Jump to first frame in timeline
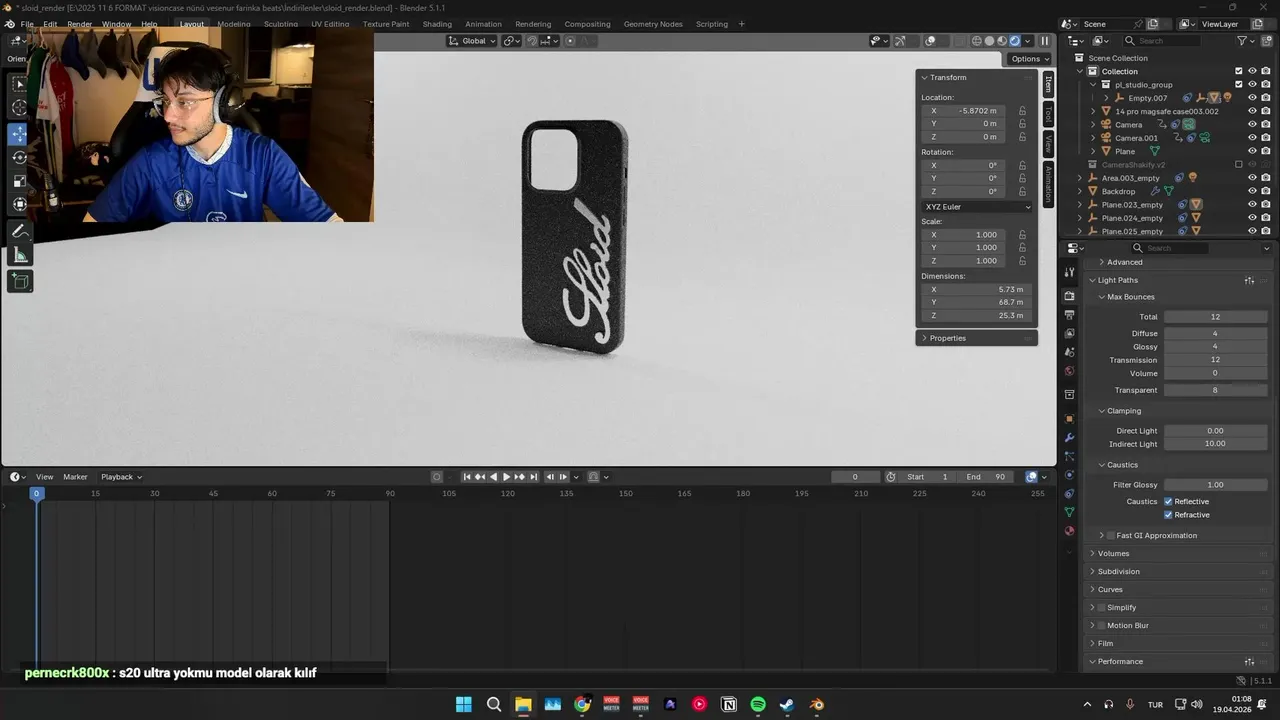Screen dimensions: 1280x720 pos(466,477)
